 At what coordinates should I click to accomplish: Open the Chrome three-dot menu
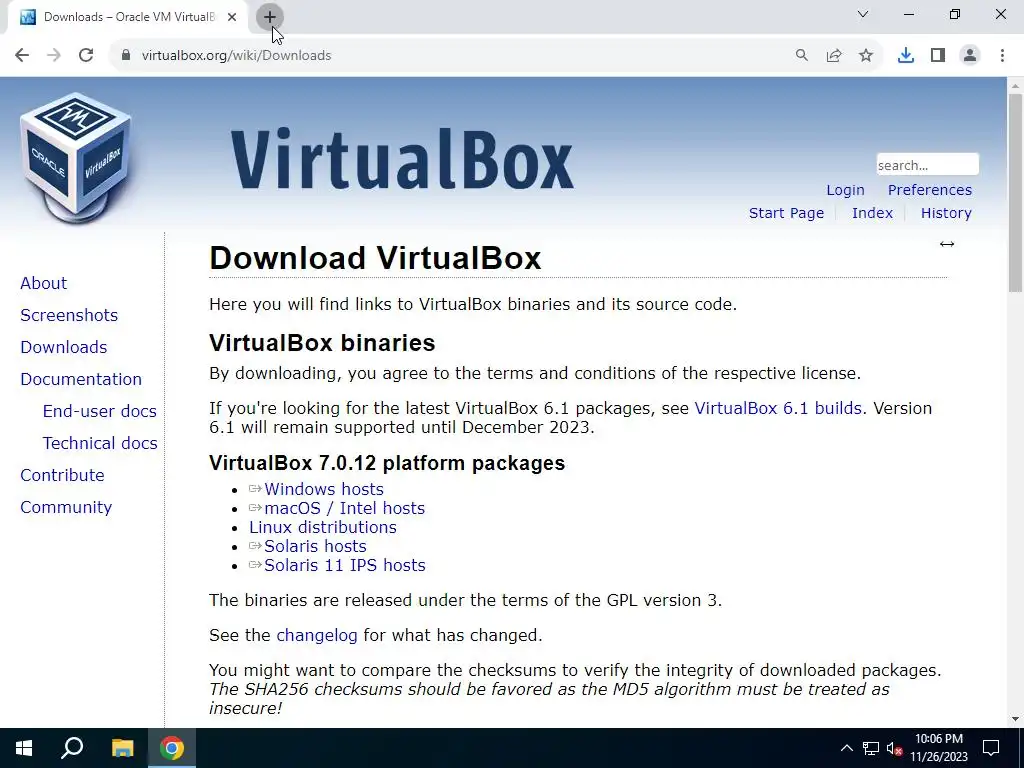point(1002,56)
